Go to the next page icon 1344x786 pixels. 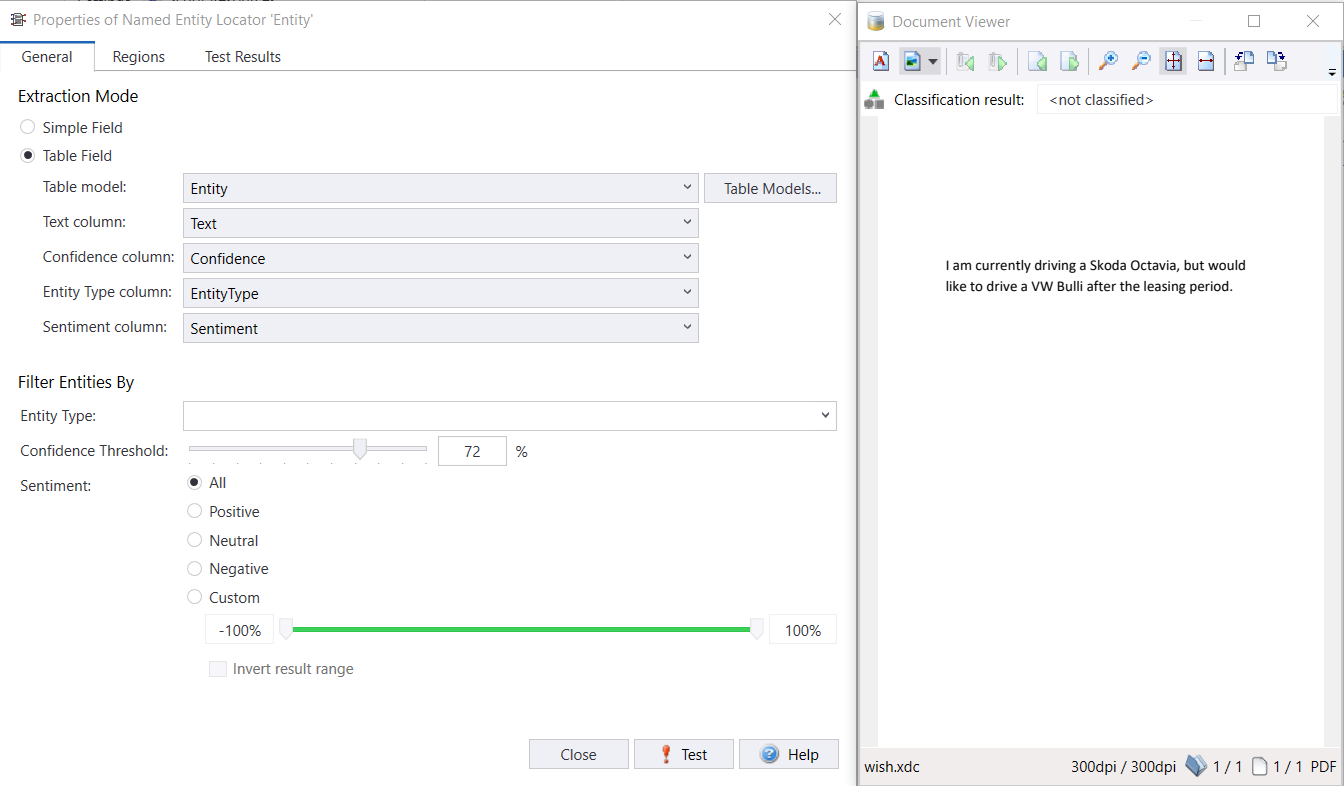click(x=1070, y=62)
